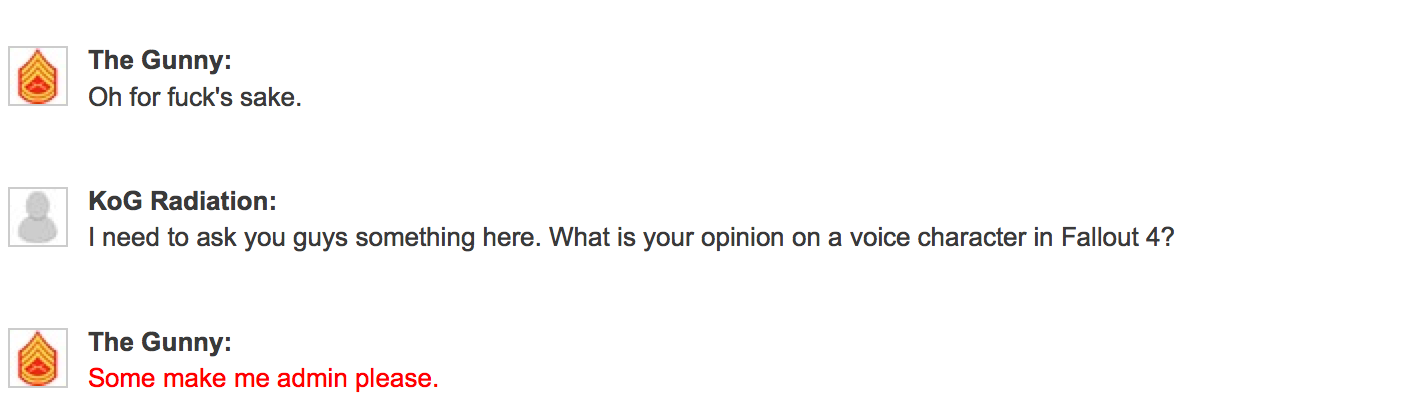This screenshot has height=420, width=1410.
Task: Click the word "please." in the red text
Action: point(404,380)
